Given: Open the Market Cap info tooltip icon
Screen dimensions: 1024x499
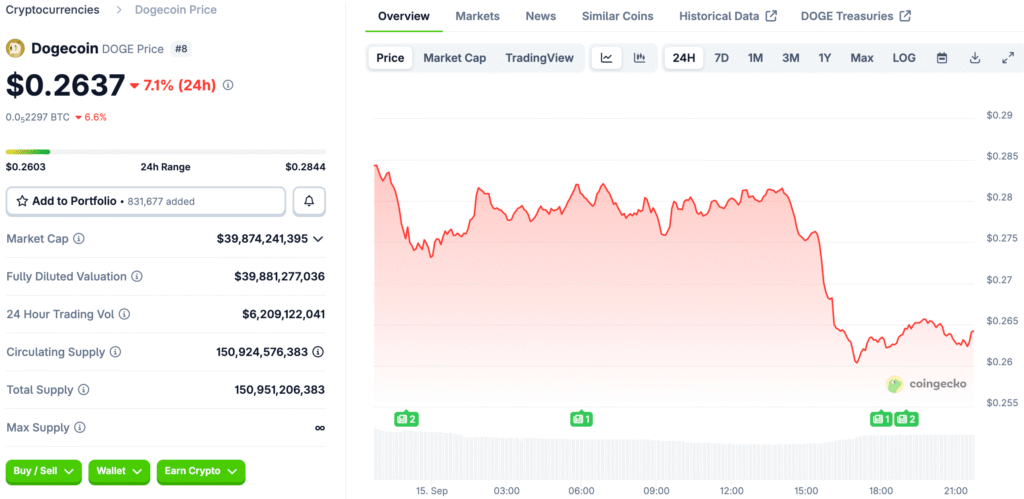Looking at the screenshot, I should pyautogui.click(x=78, y=239).
